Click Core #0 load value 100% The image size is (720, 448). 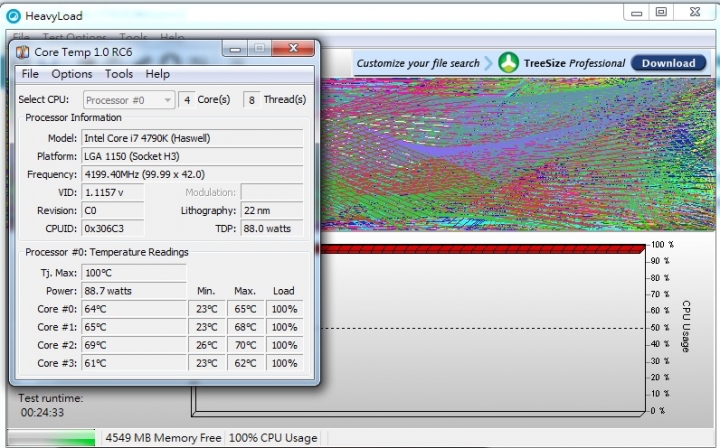pos(284,309)
